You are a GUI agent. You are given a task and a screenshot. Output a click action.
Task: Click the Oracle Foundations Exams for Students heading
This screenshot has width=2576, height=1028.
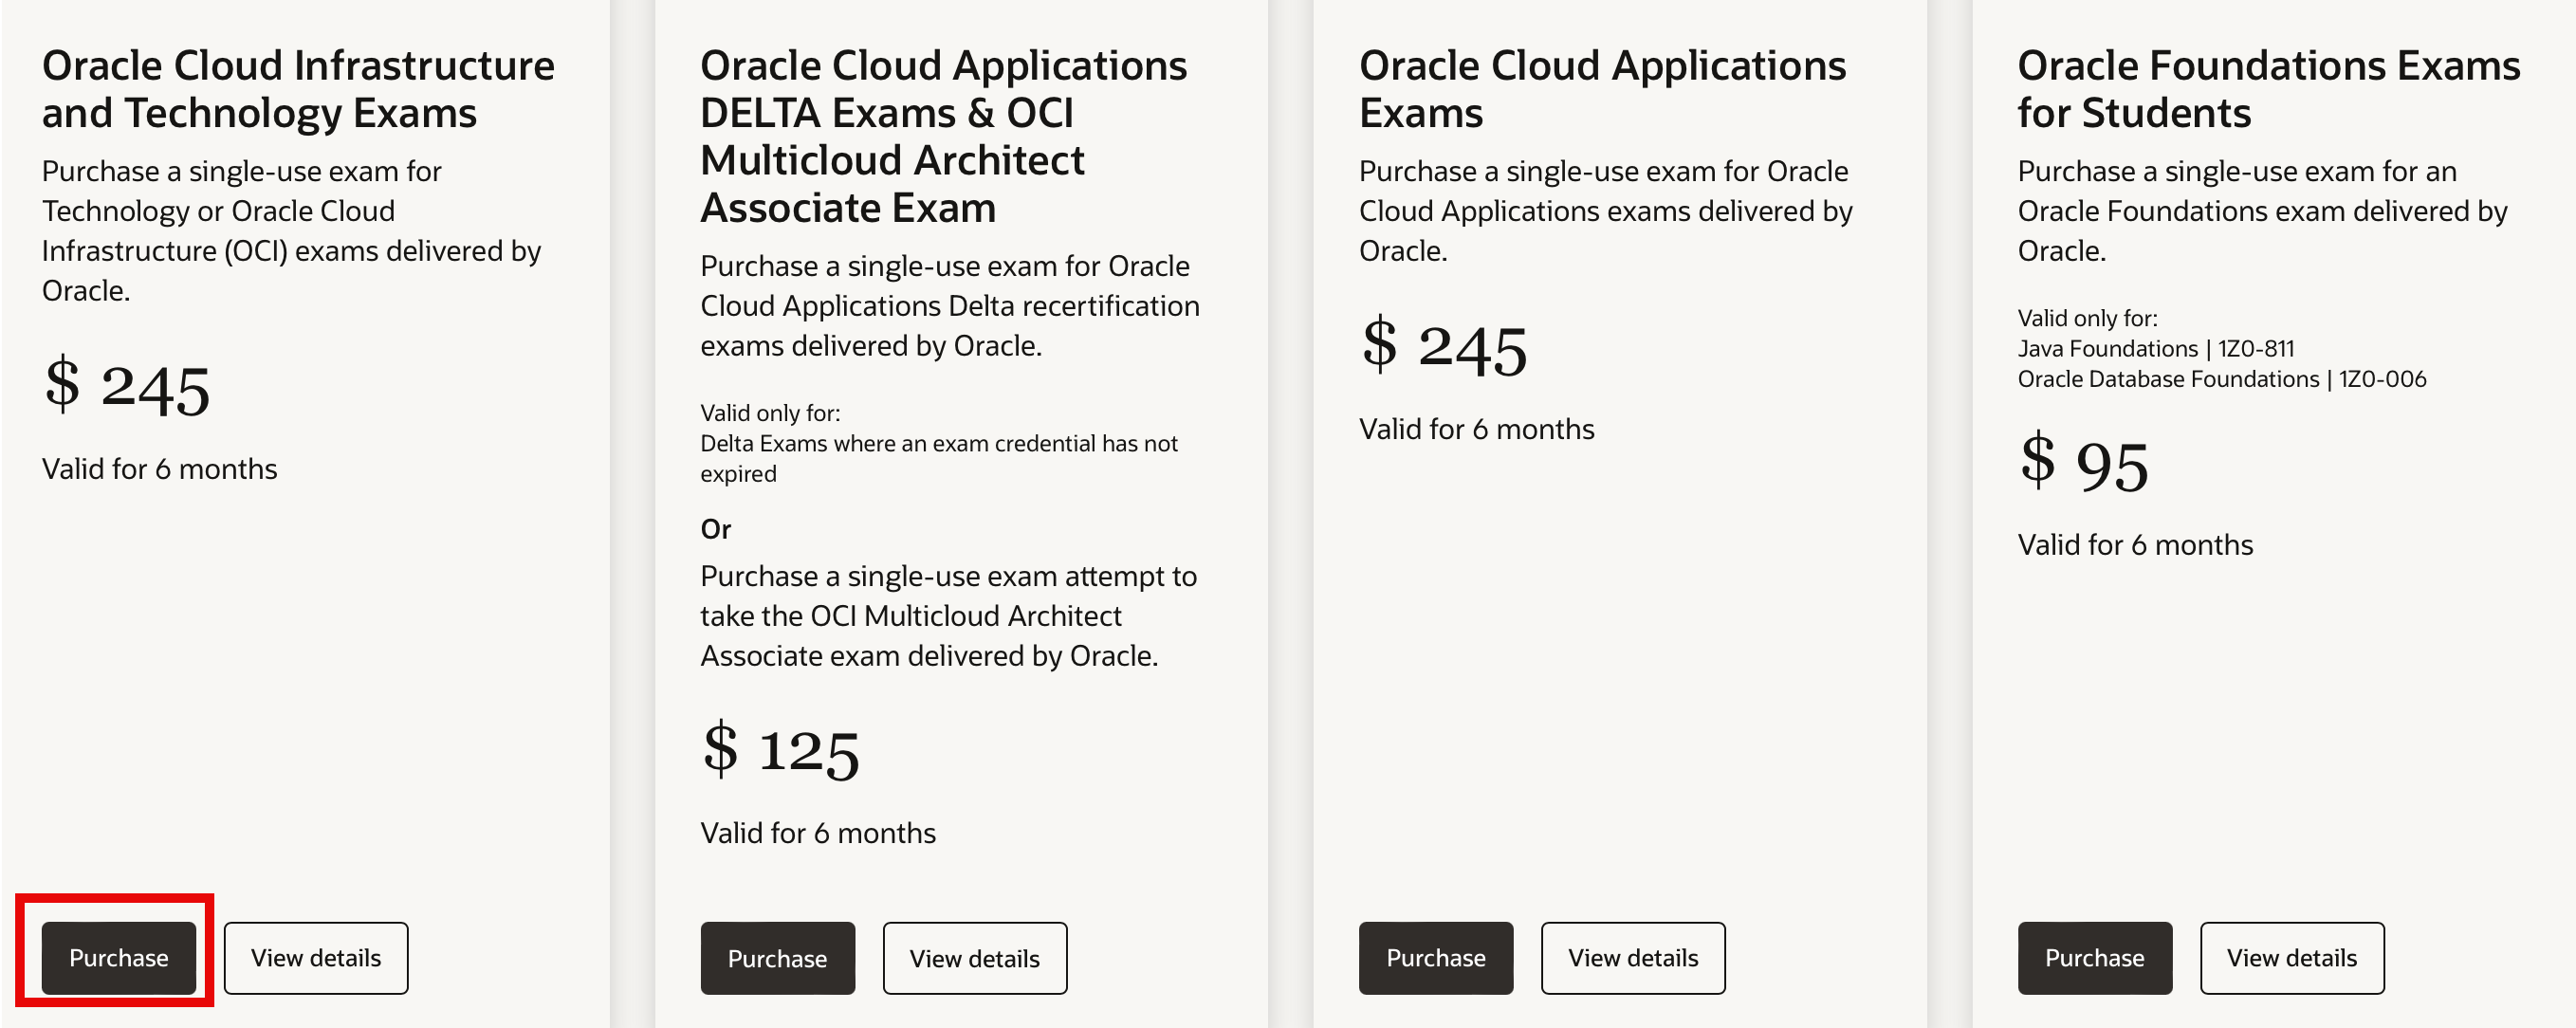(x=2268, y=89)
